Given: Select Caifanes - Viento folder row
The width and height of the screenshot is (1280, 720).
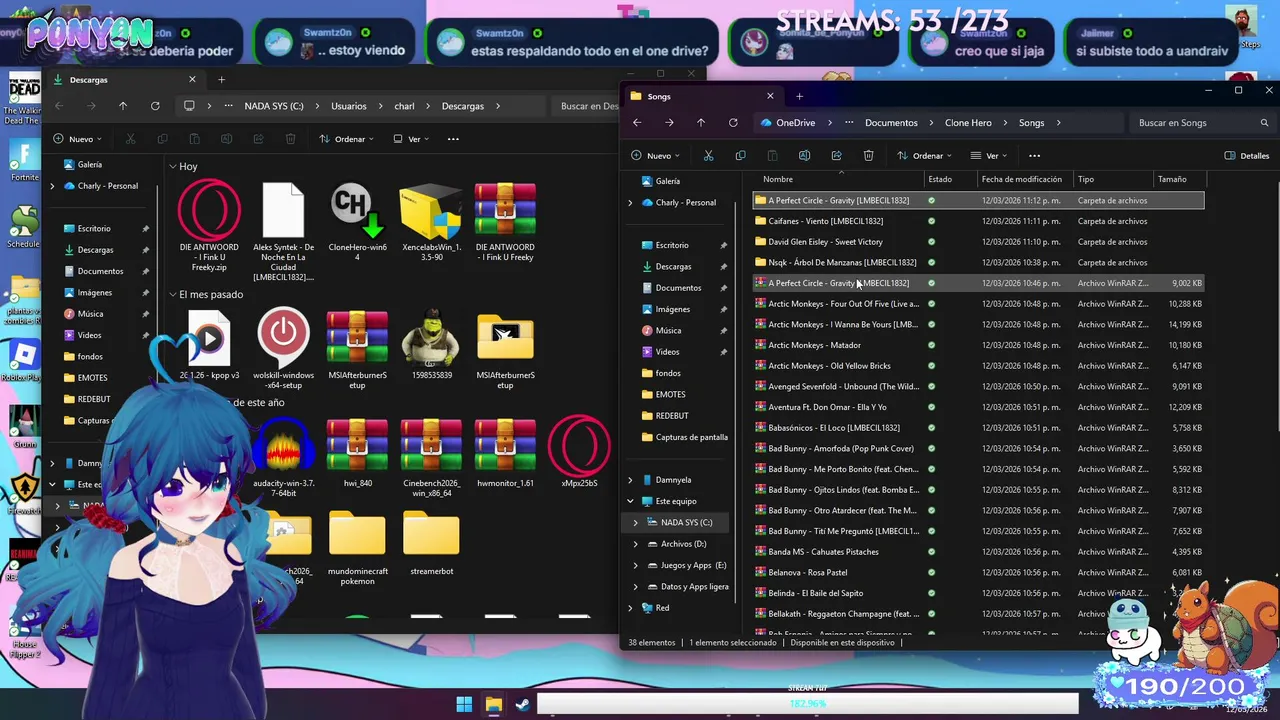Looking at the screenshot, I should tap(978, 221).
